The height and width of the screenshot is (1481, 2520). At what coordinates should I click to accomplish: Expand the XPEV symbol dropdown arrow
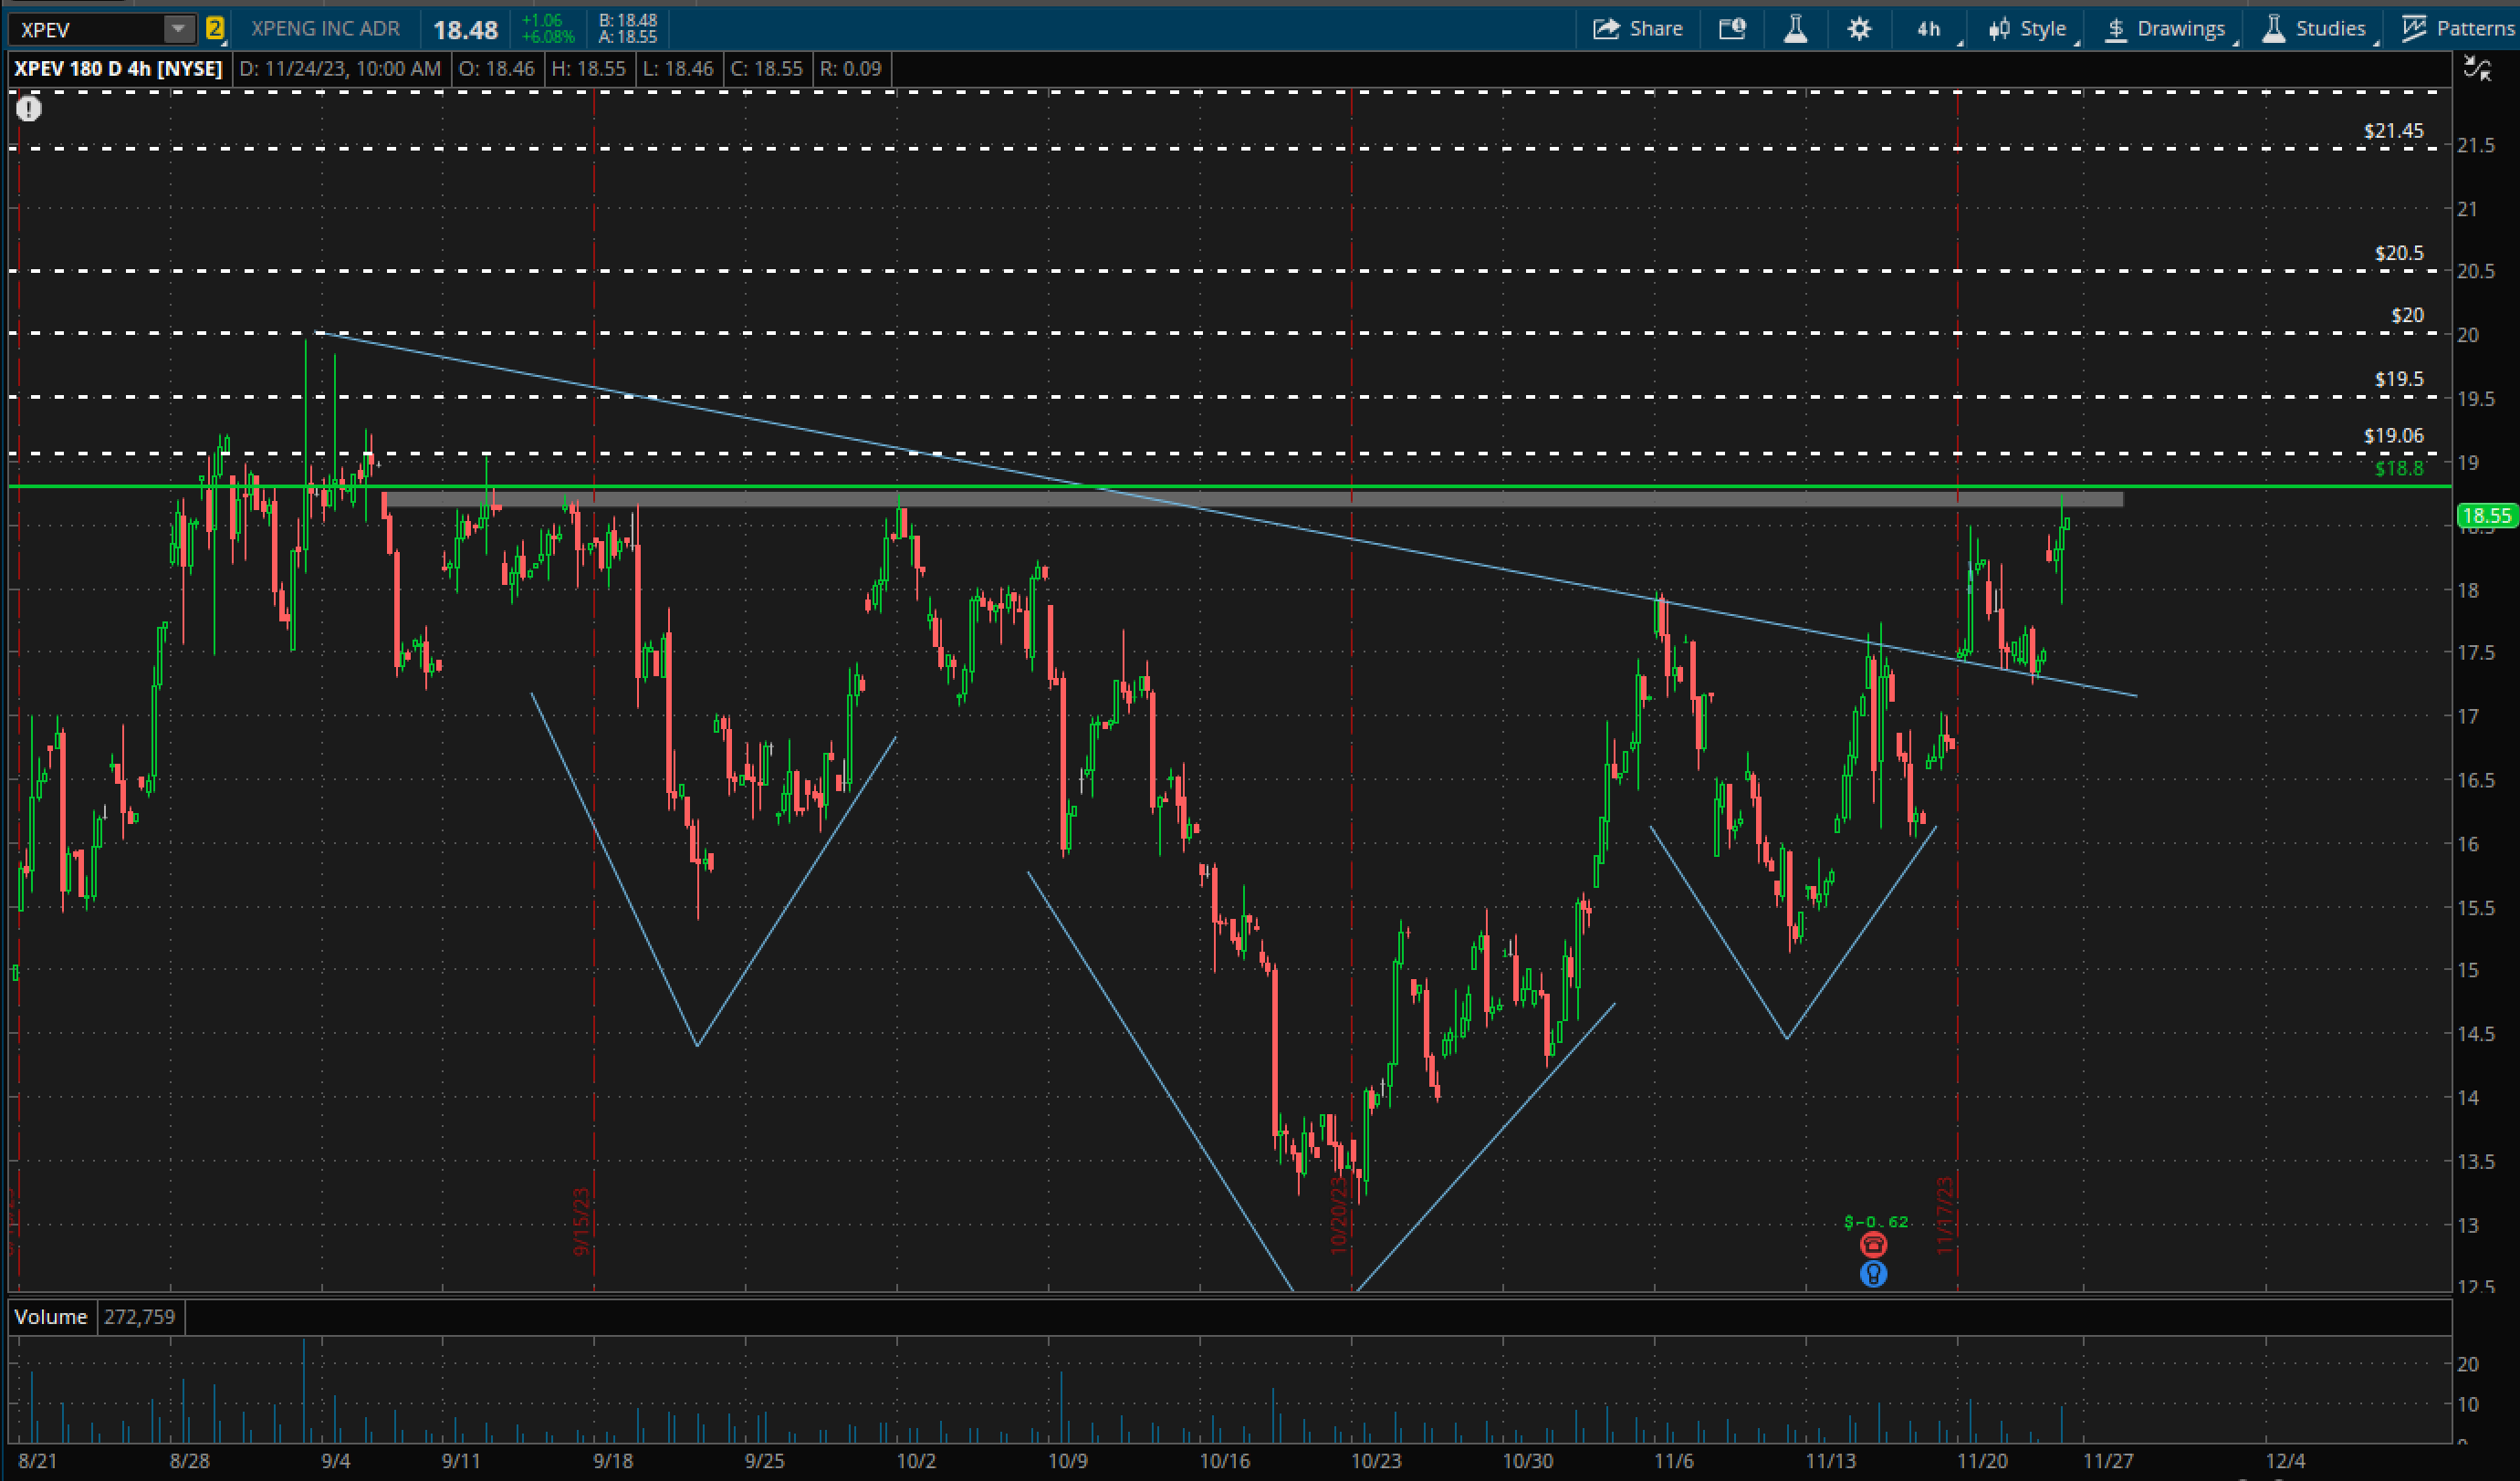178,28
